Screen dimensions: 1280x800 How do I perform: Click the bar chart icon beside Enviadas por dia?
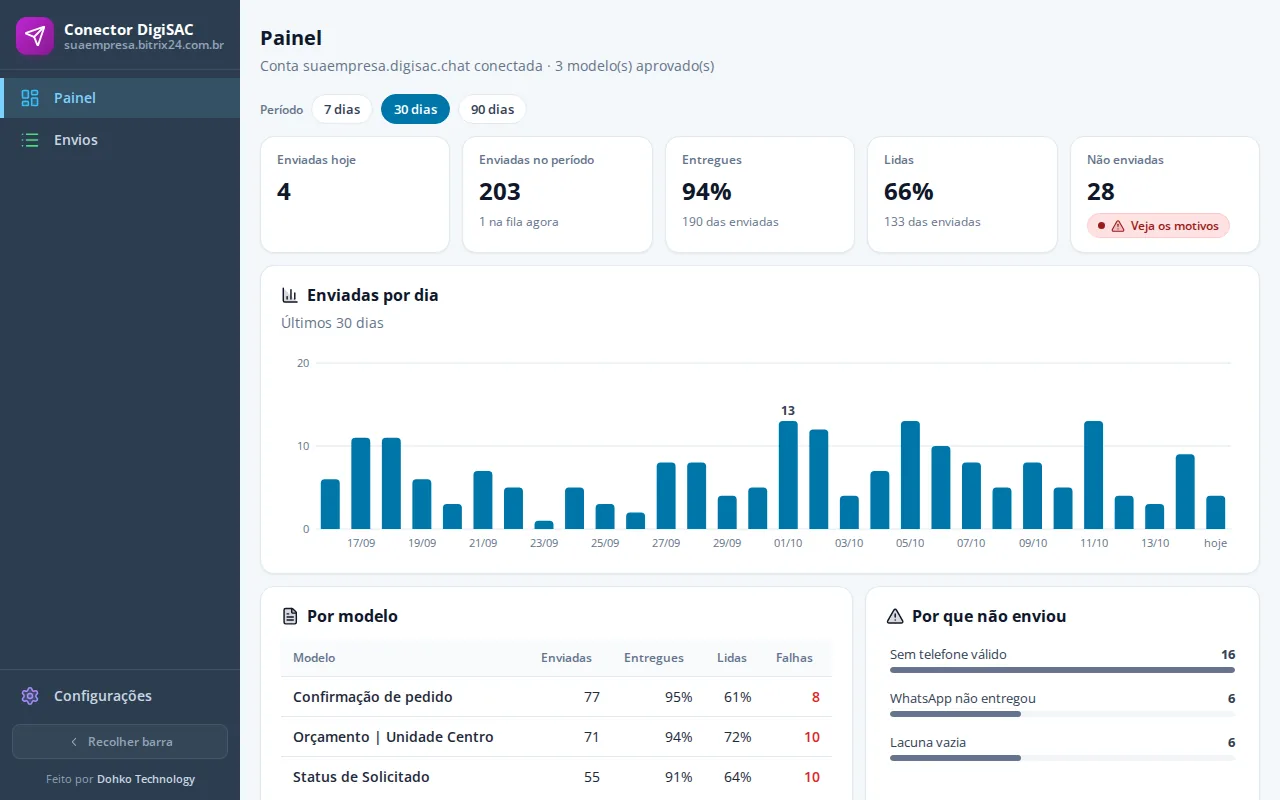(290, 295)
